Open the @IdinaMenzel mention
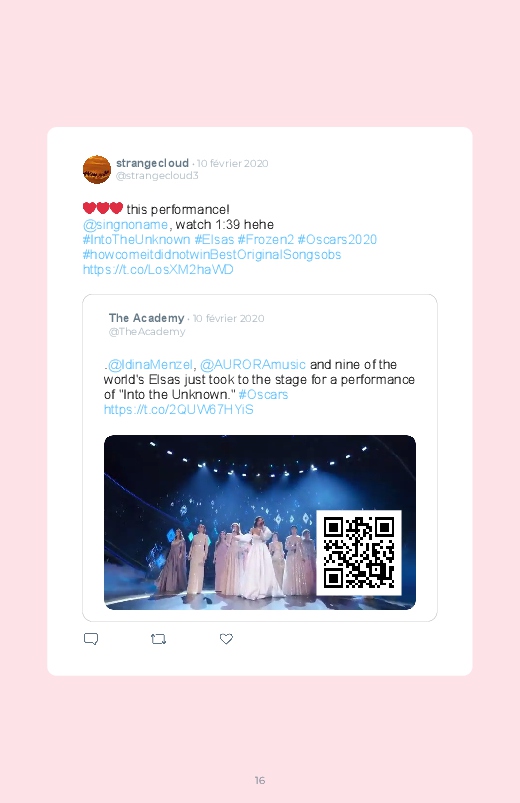The image size is (520, 803). (150, 365)
